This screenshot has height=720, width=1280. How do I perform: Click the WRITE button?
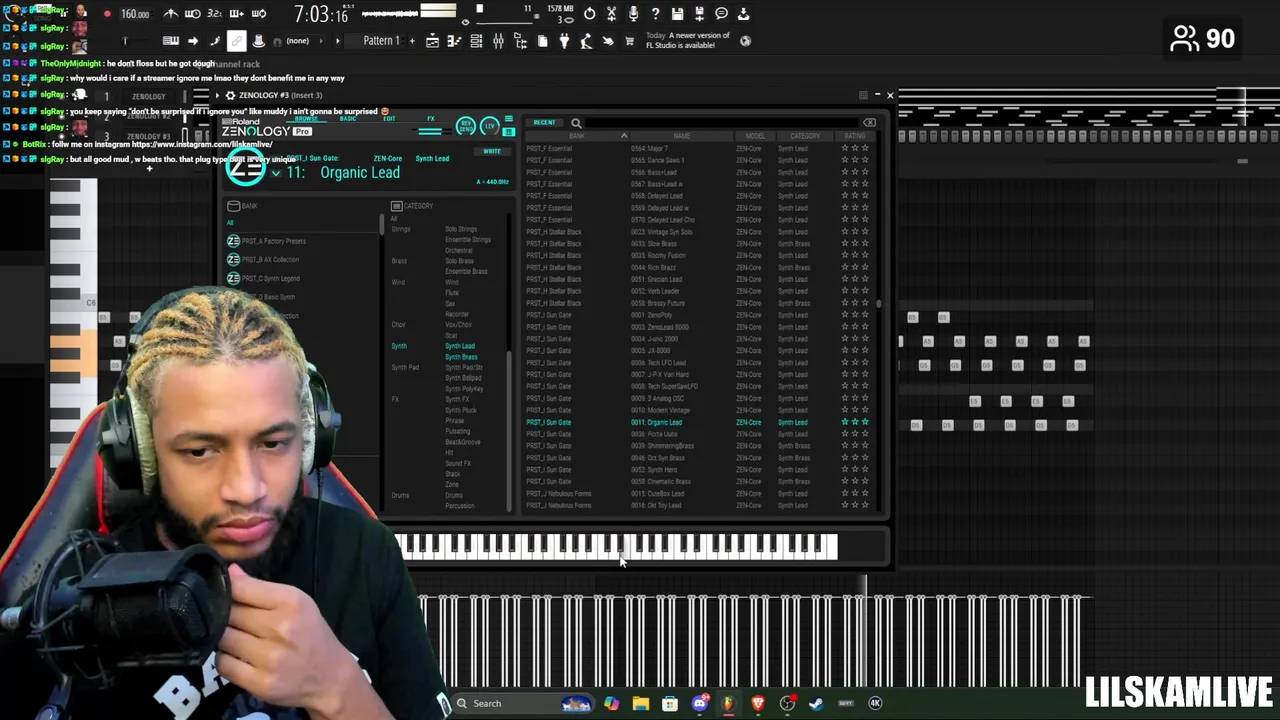pos(492,151)
